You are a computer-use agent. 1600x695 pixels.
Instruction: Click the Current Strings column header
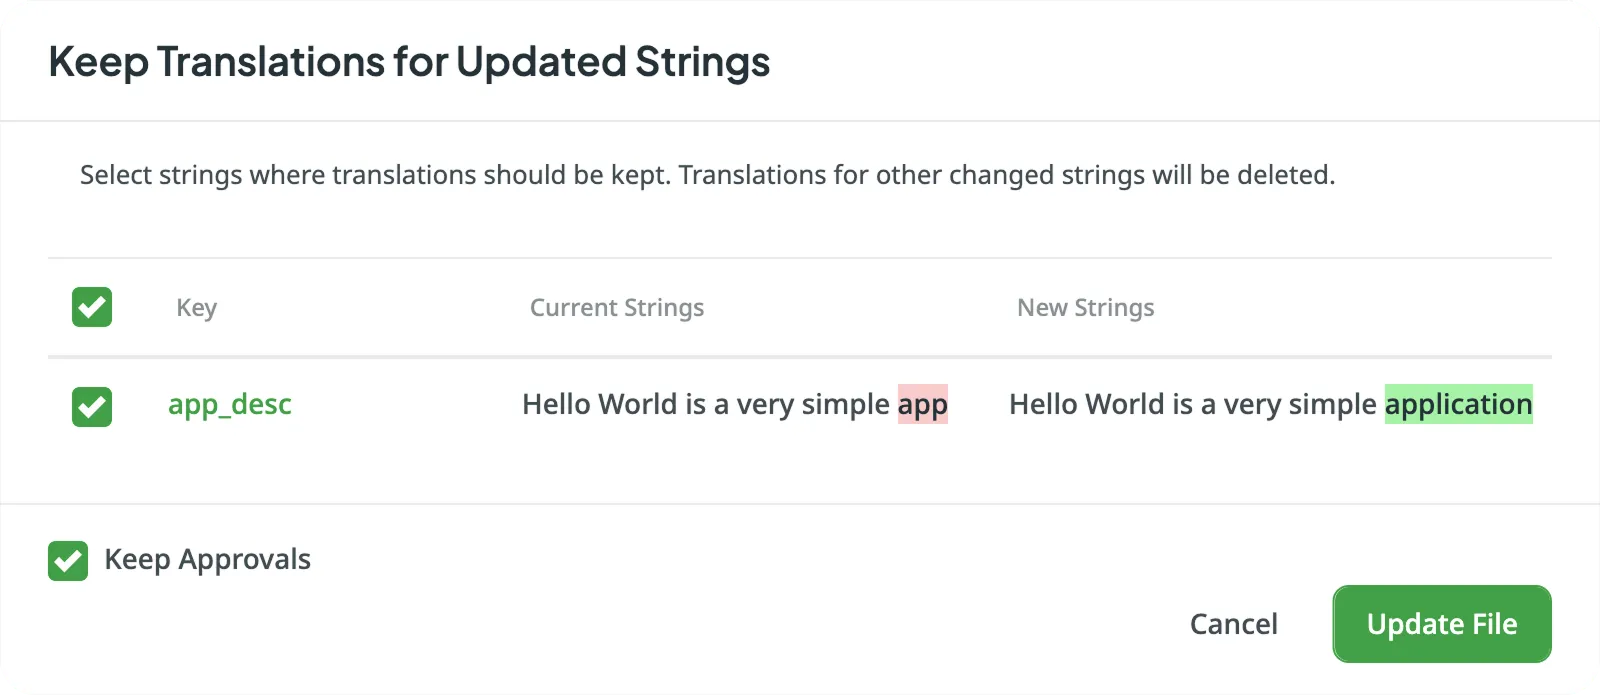click(616, 307)
